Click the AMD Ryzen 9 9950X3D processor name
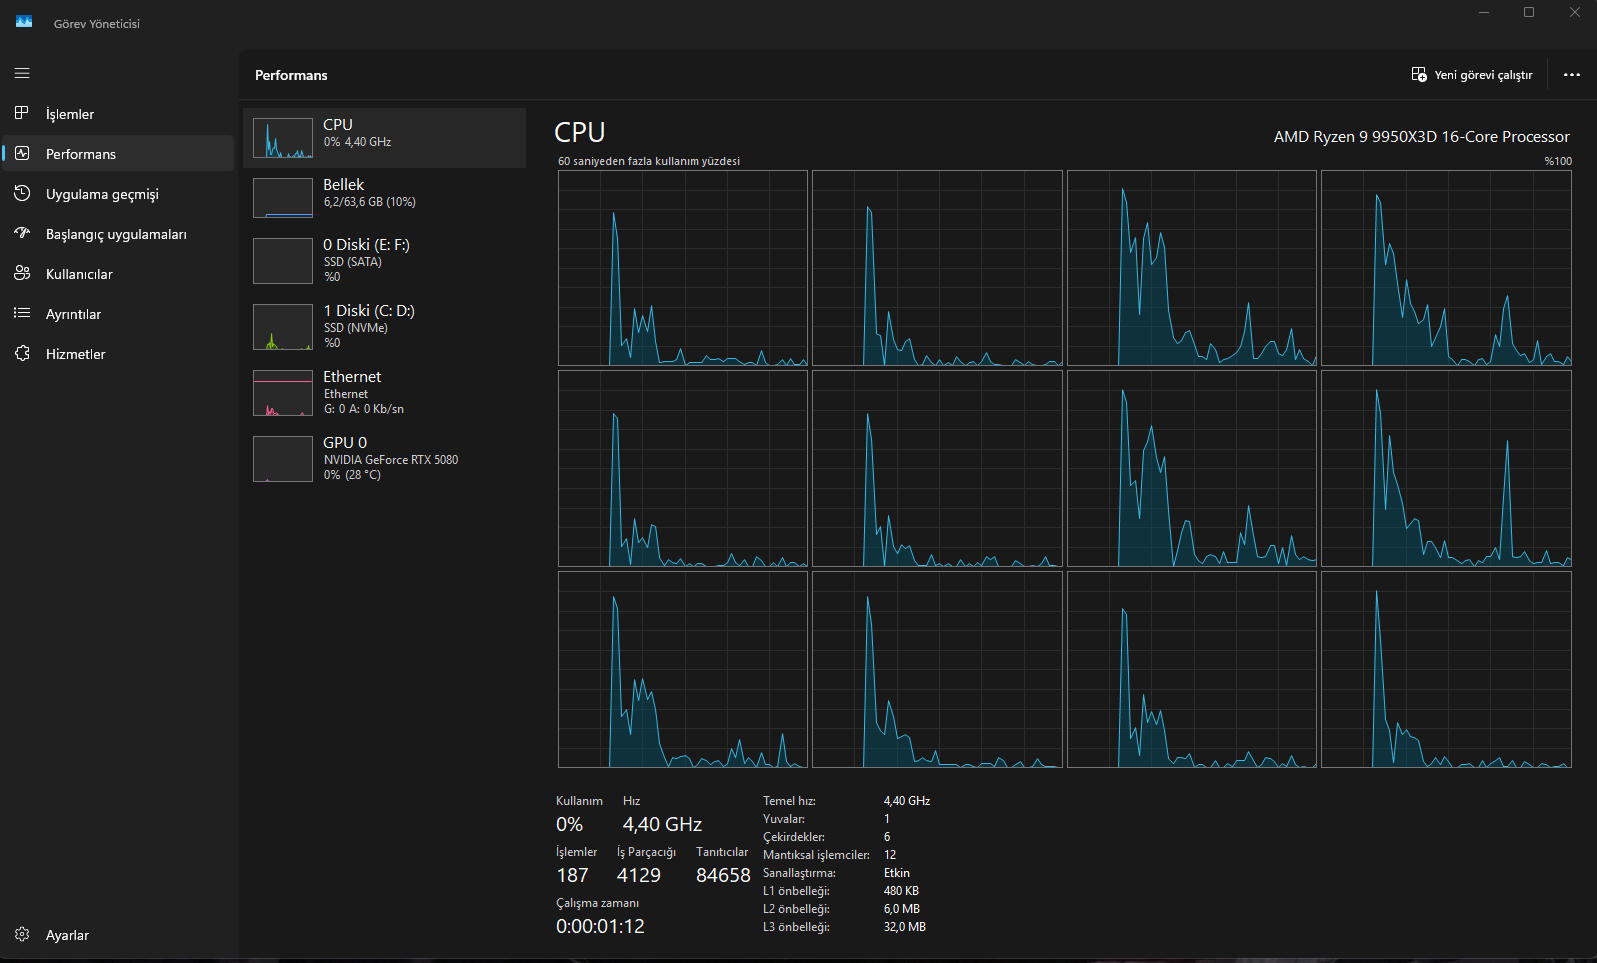 pyautogui.click(x=1421, y=137)
